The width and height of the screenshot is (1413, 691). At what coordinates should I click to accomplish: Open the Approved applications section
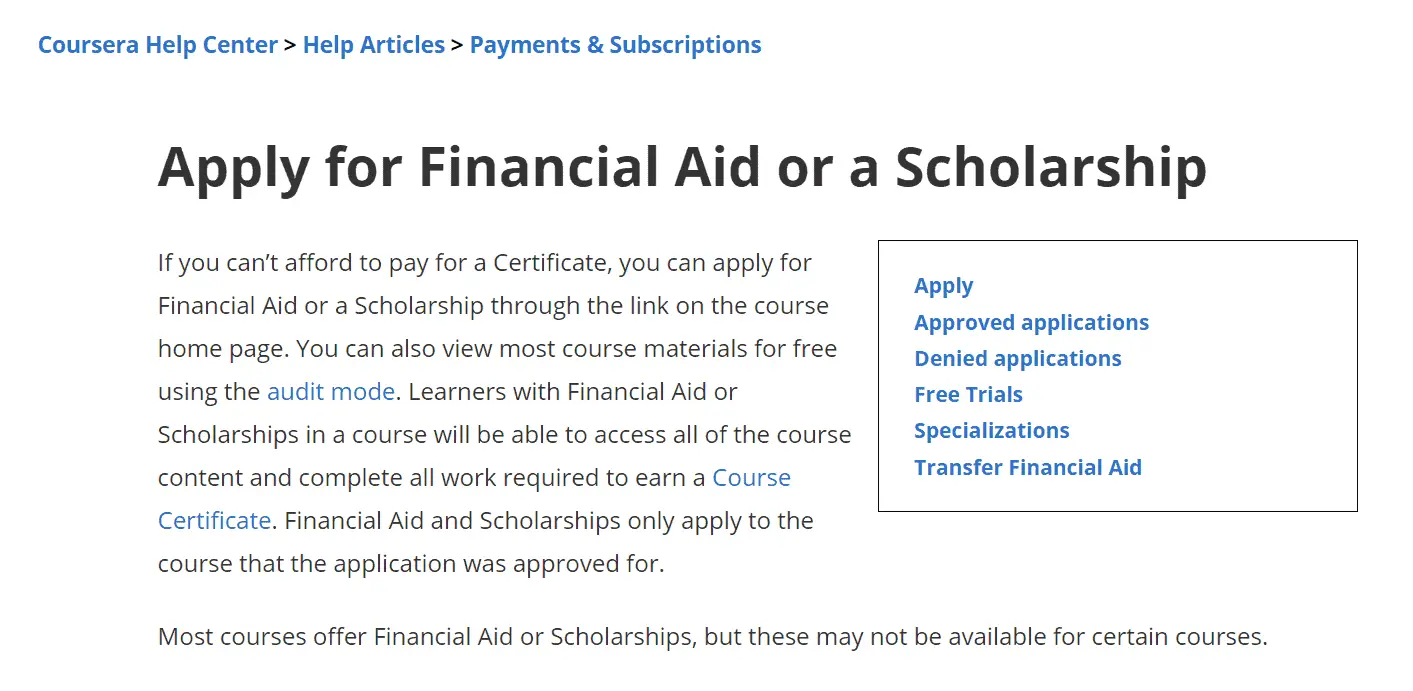[x=1031, y=322]
